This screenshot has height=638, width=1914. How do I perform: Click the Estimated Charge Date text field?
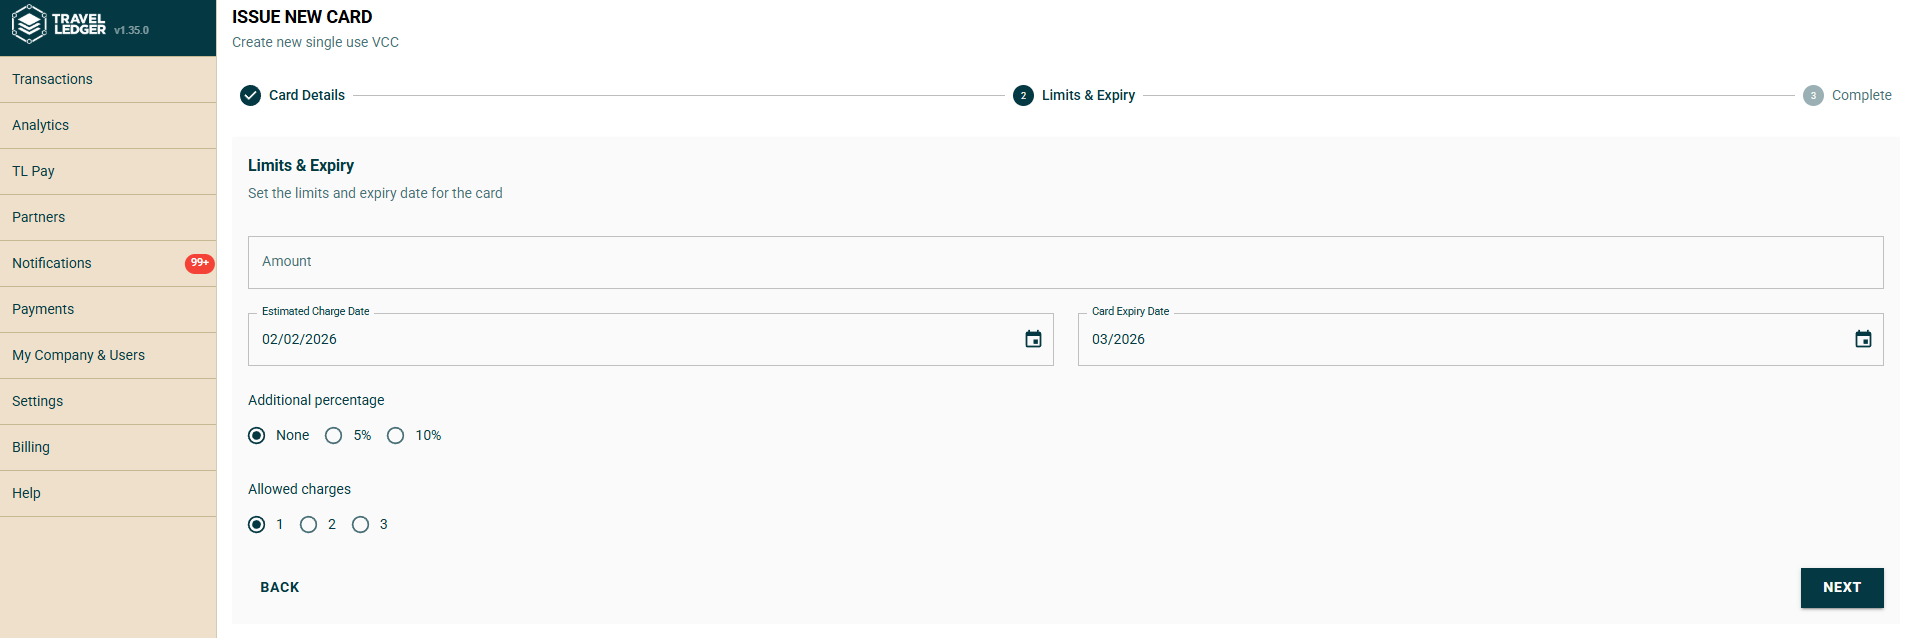pos(630,339)
